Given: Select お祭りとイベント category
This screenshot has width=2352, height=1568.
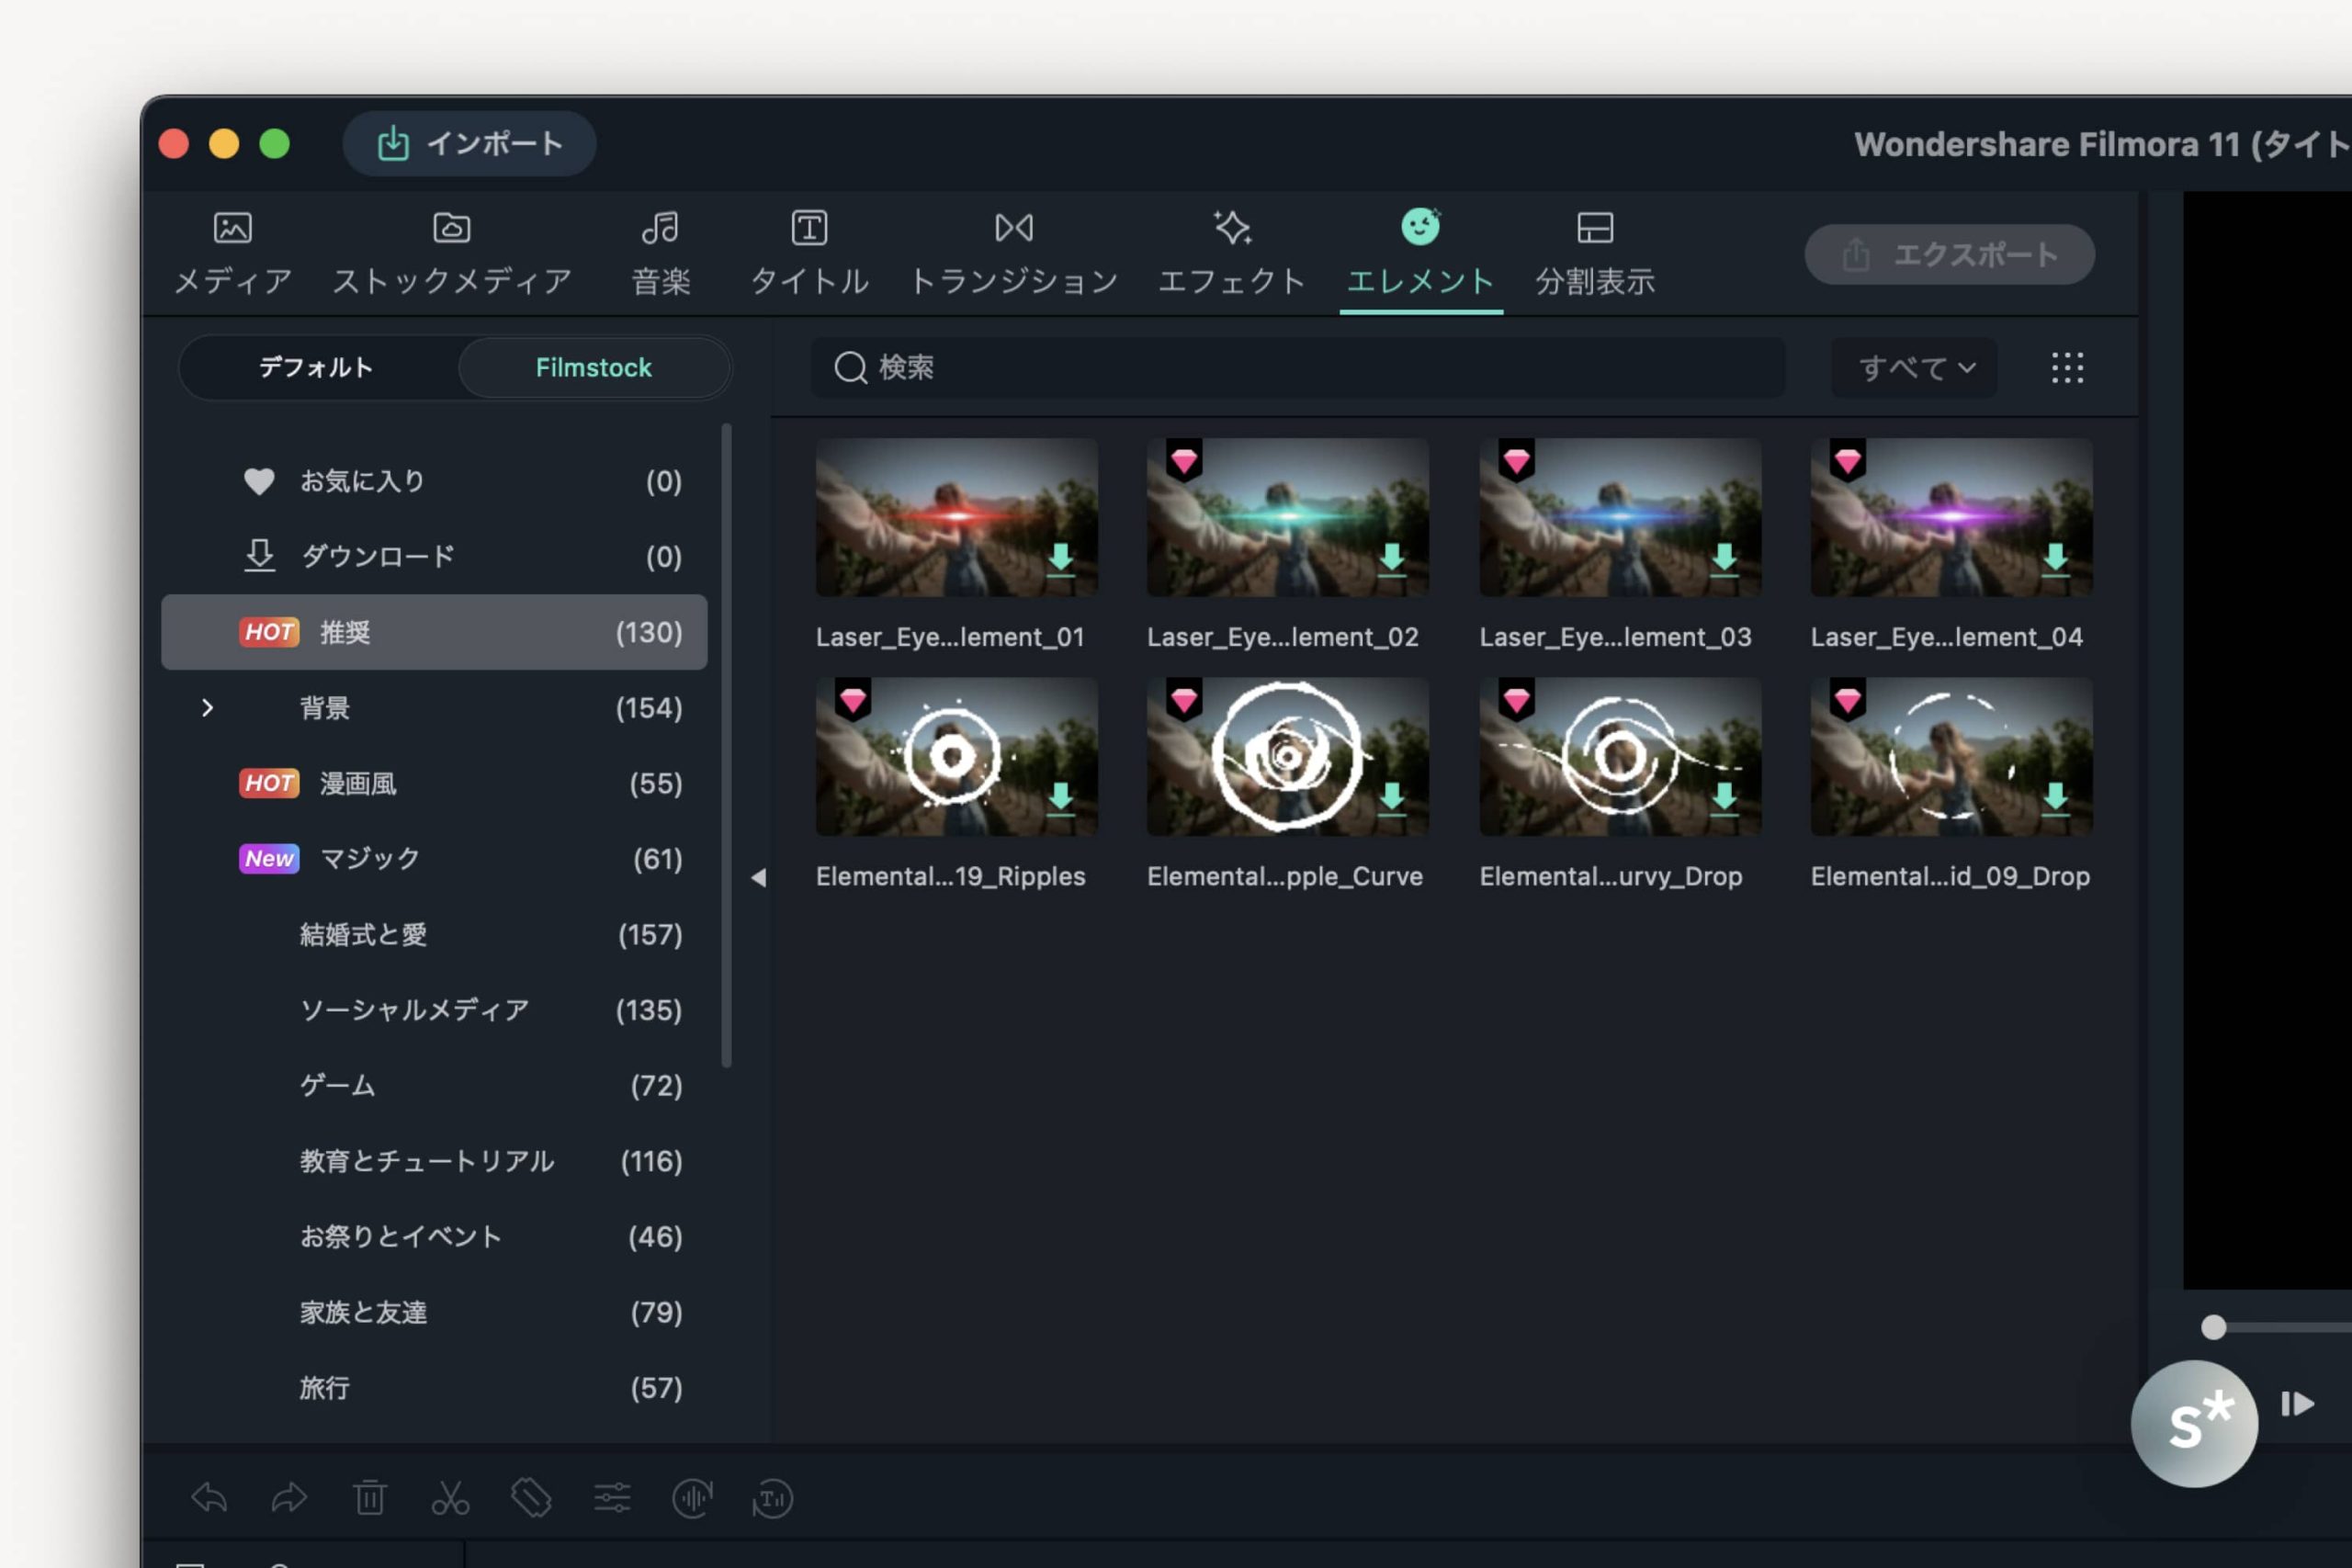Looking at the screenshot, I should [x=434, y=1236].
